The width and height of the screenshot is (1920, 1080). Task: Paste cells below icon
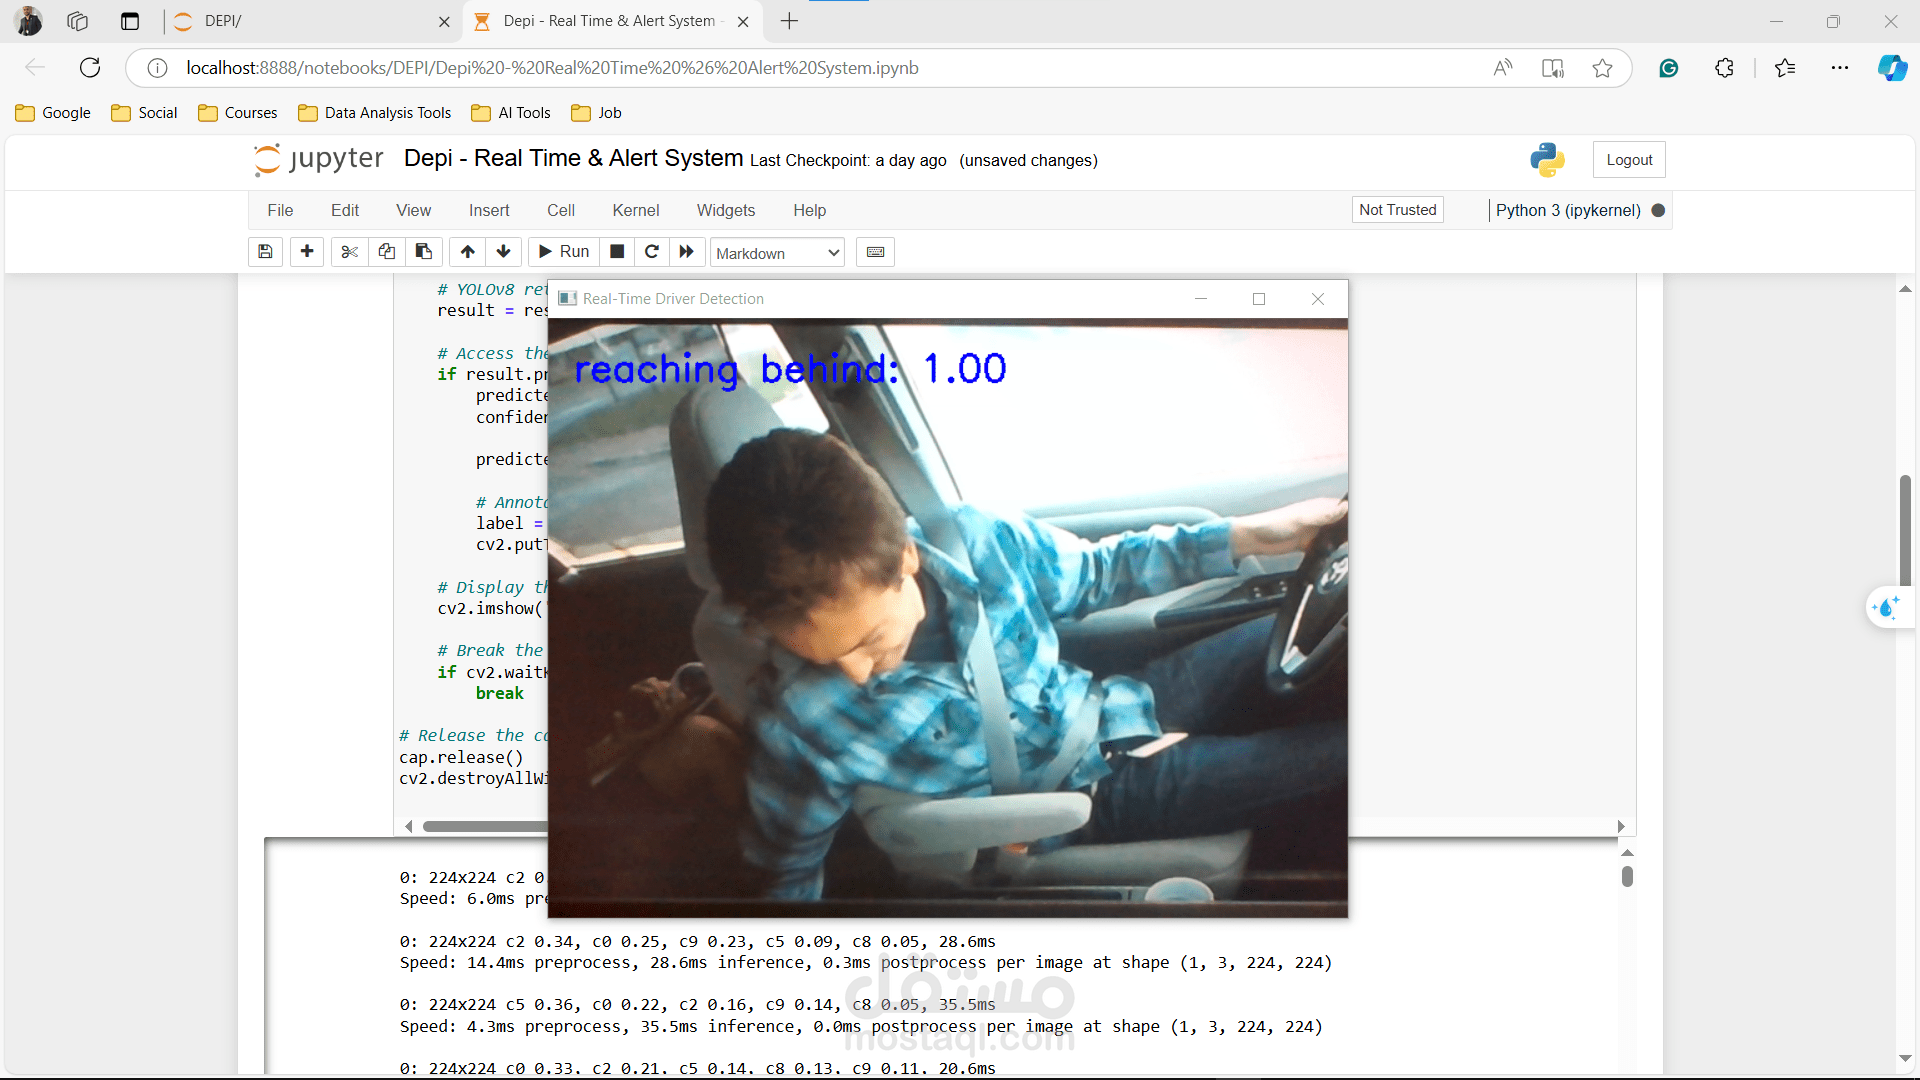tap(424, 252)
